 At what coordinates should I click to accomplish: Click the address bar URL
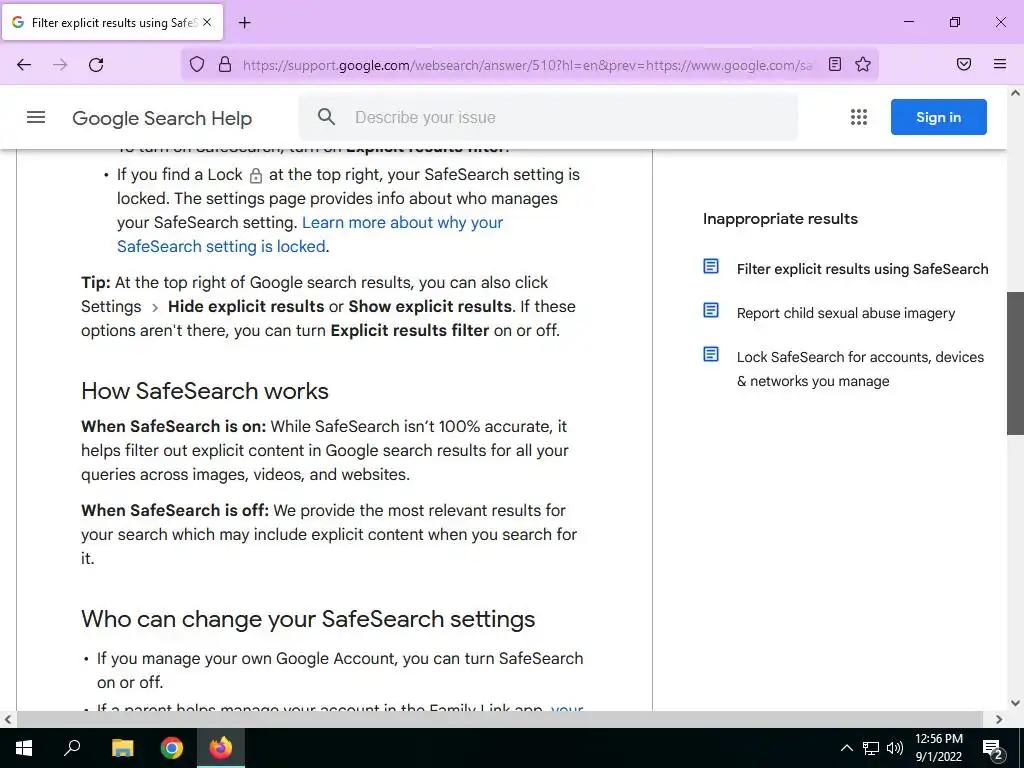pos(528,65)
